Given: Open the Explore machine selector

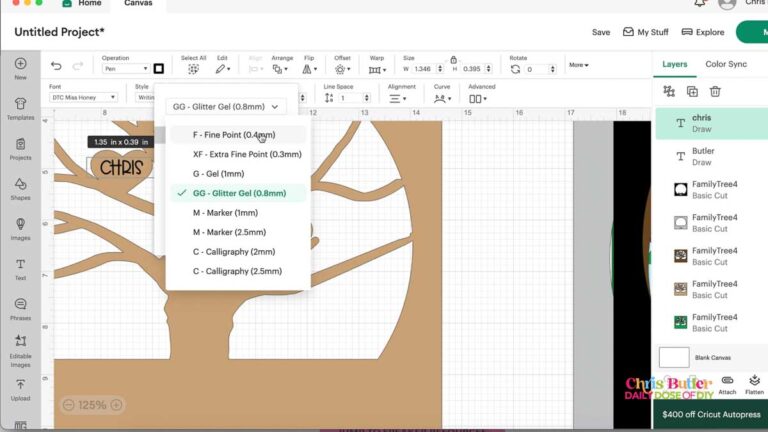Looking at the screenshot, I should coord(703,32).
